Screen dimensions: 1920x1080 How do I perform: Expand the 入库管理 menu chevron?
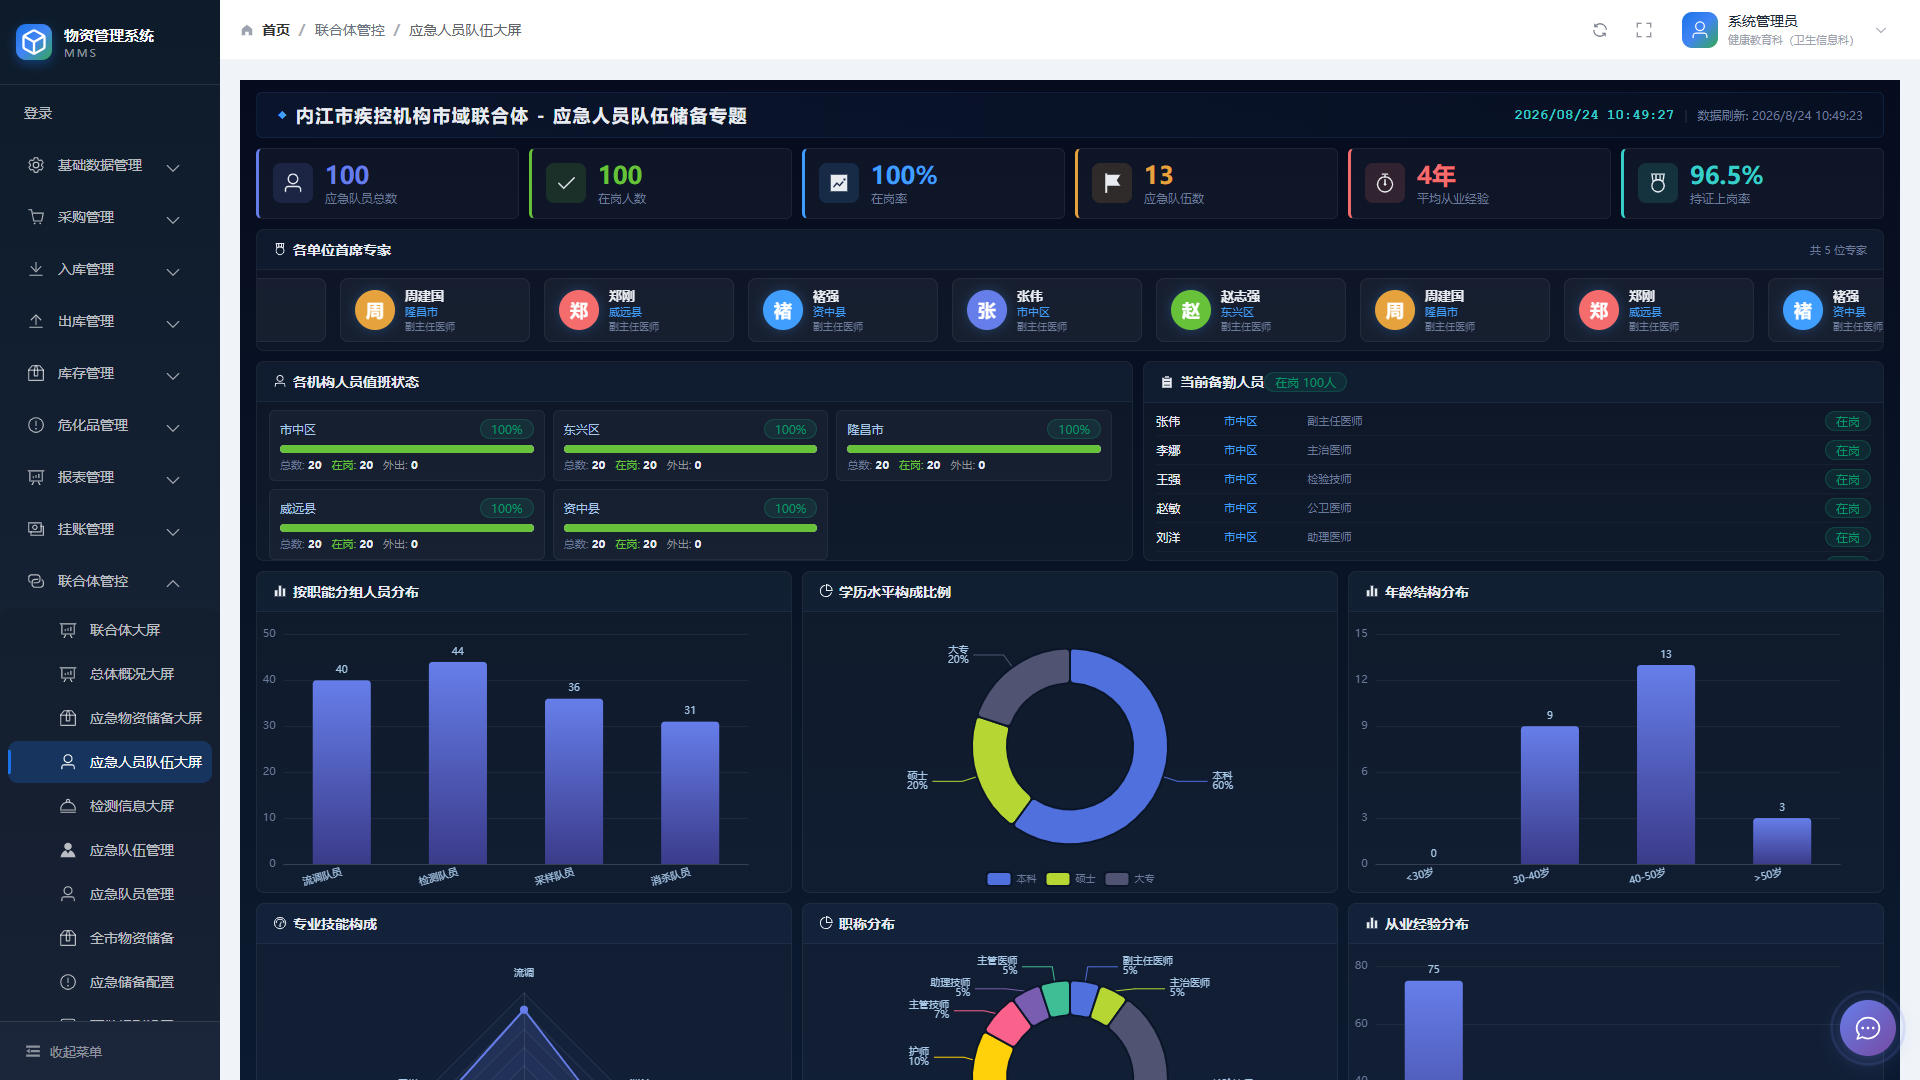pos(173,271)
